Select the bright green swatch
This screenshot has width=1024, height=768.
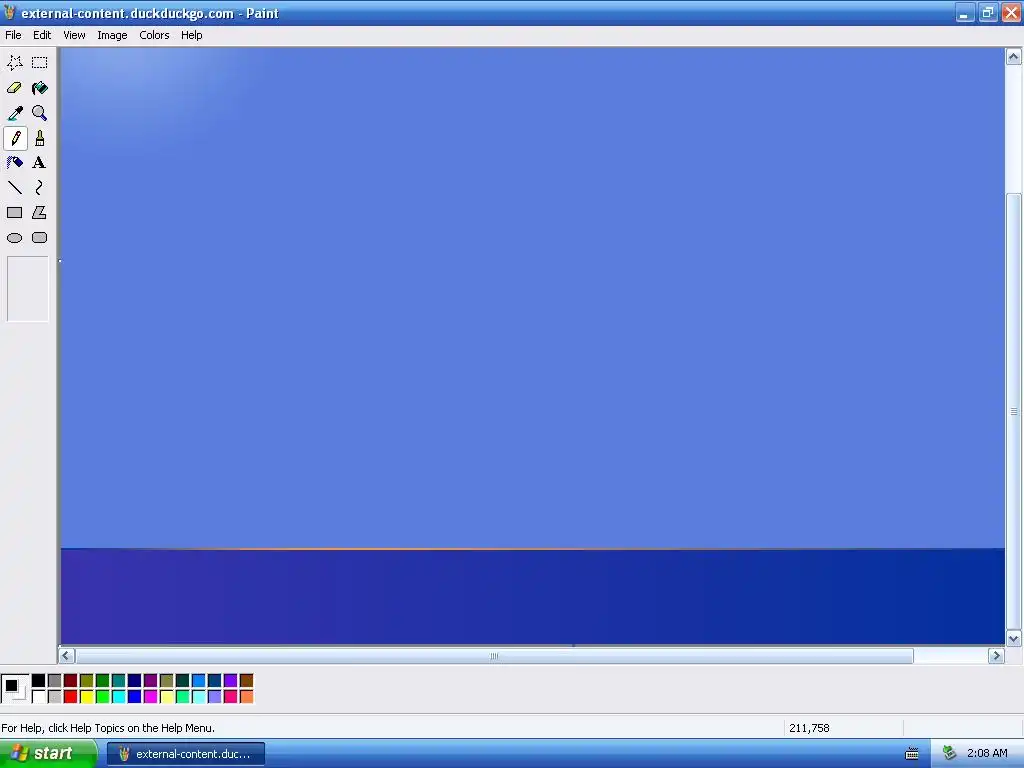point(103,697)
